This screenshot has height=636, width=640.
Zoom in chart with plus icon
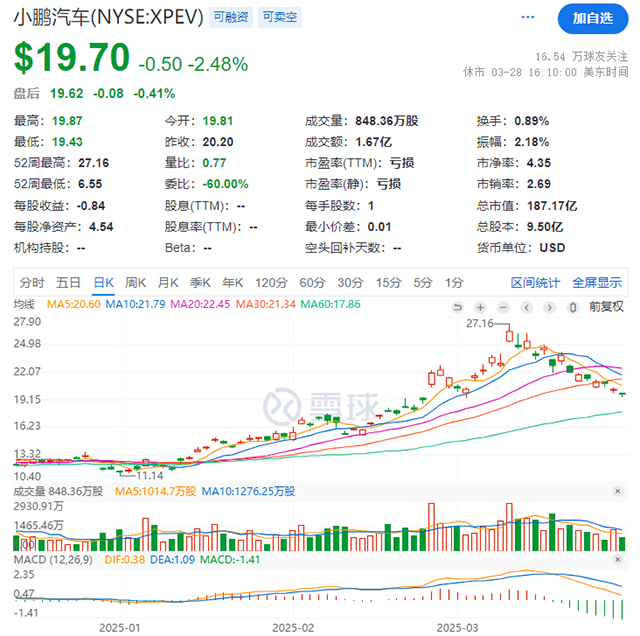click(x=480, y=307)
